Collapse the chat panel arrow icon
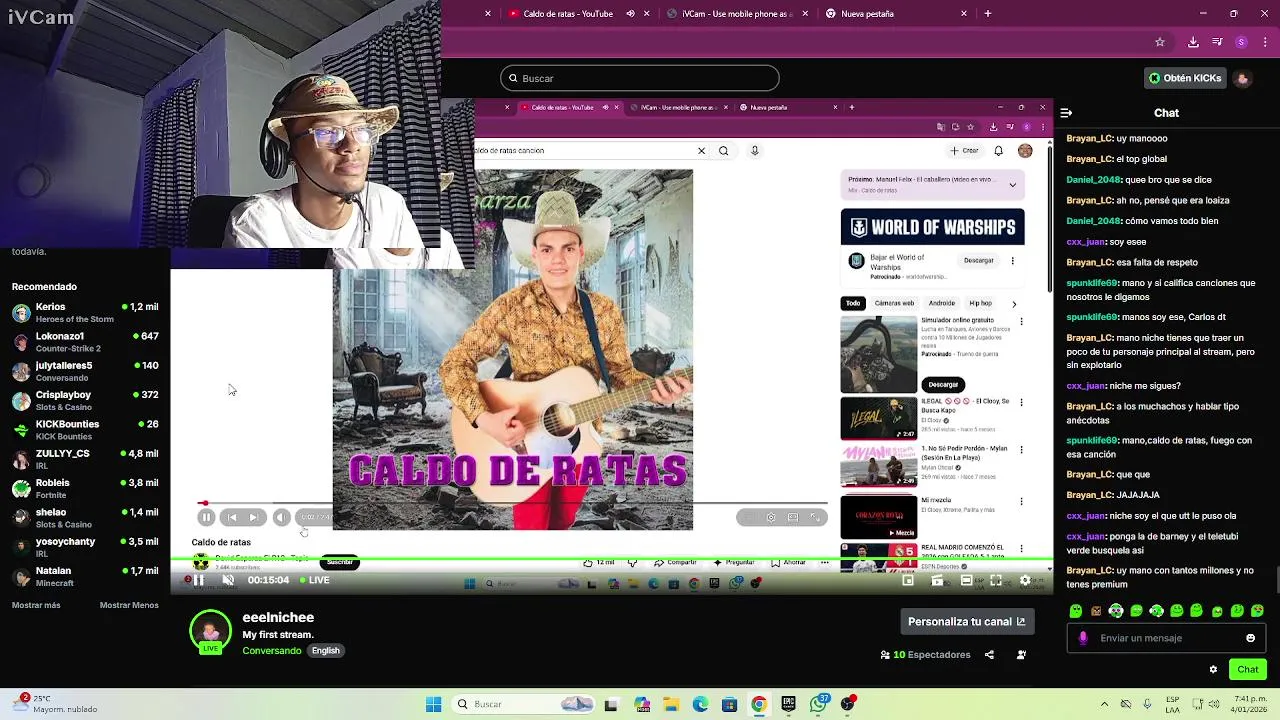 1066,113
